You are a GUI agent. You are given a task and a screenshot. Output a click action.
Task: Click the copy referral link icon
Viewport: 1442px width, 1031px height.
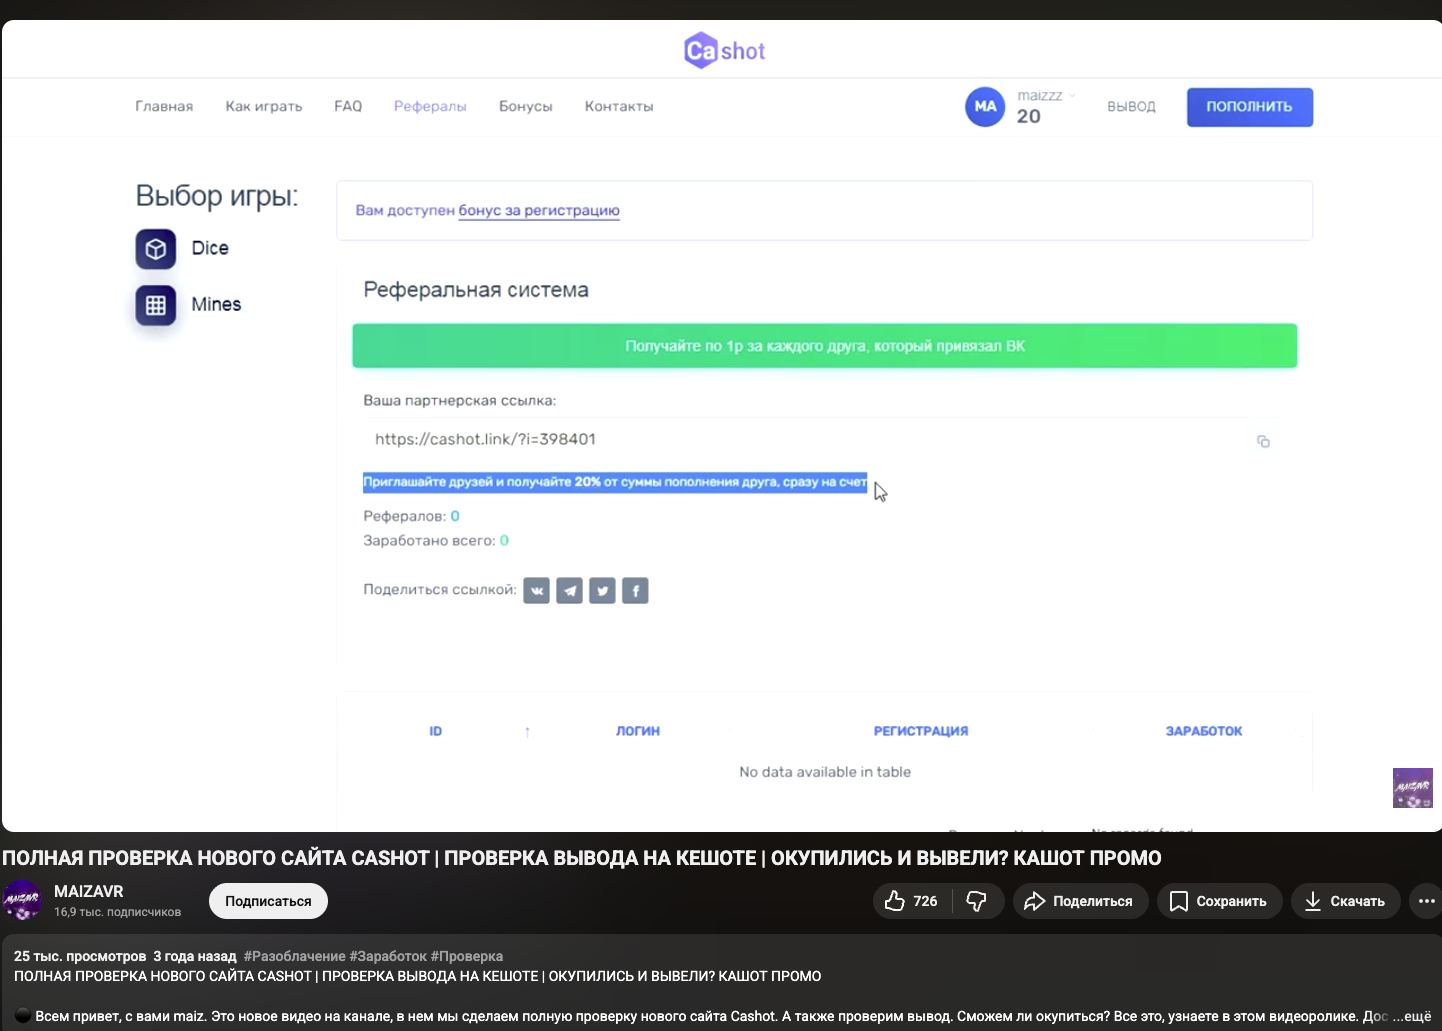[1263, 441]
